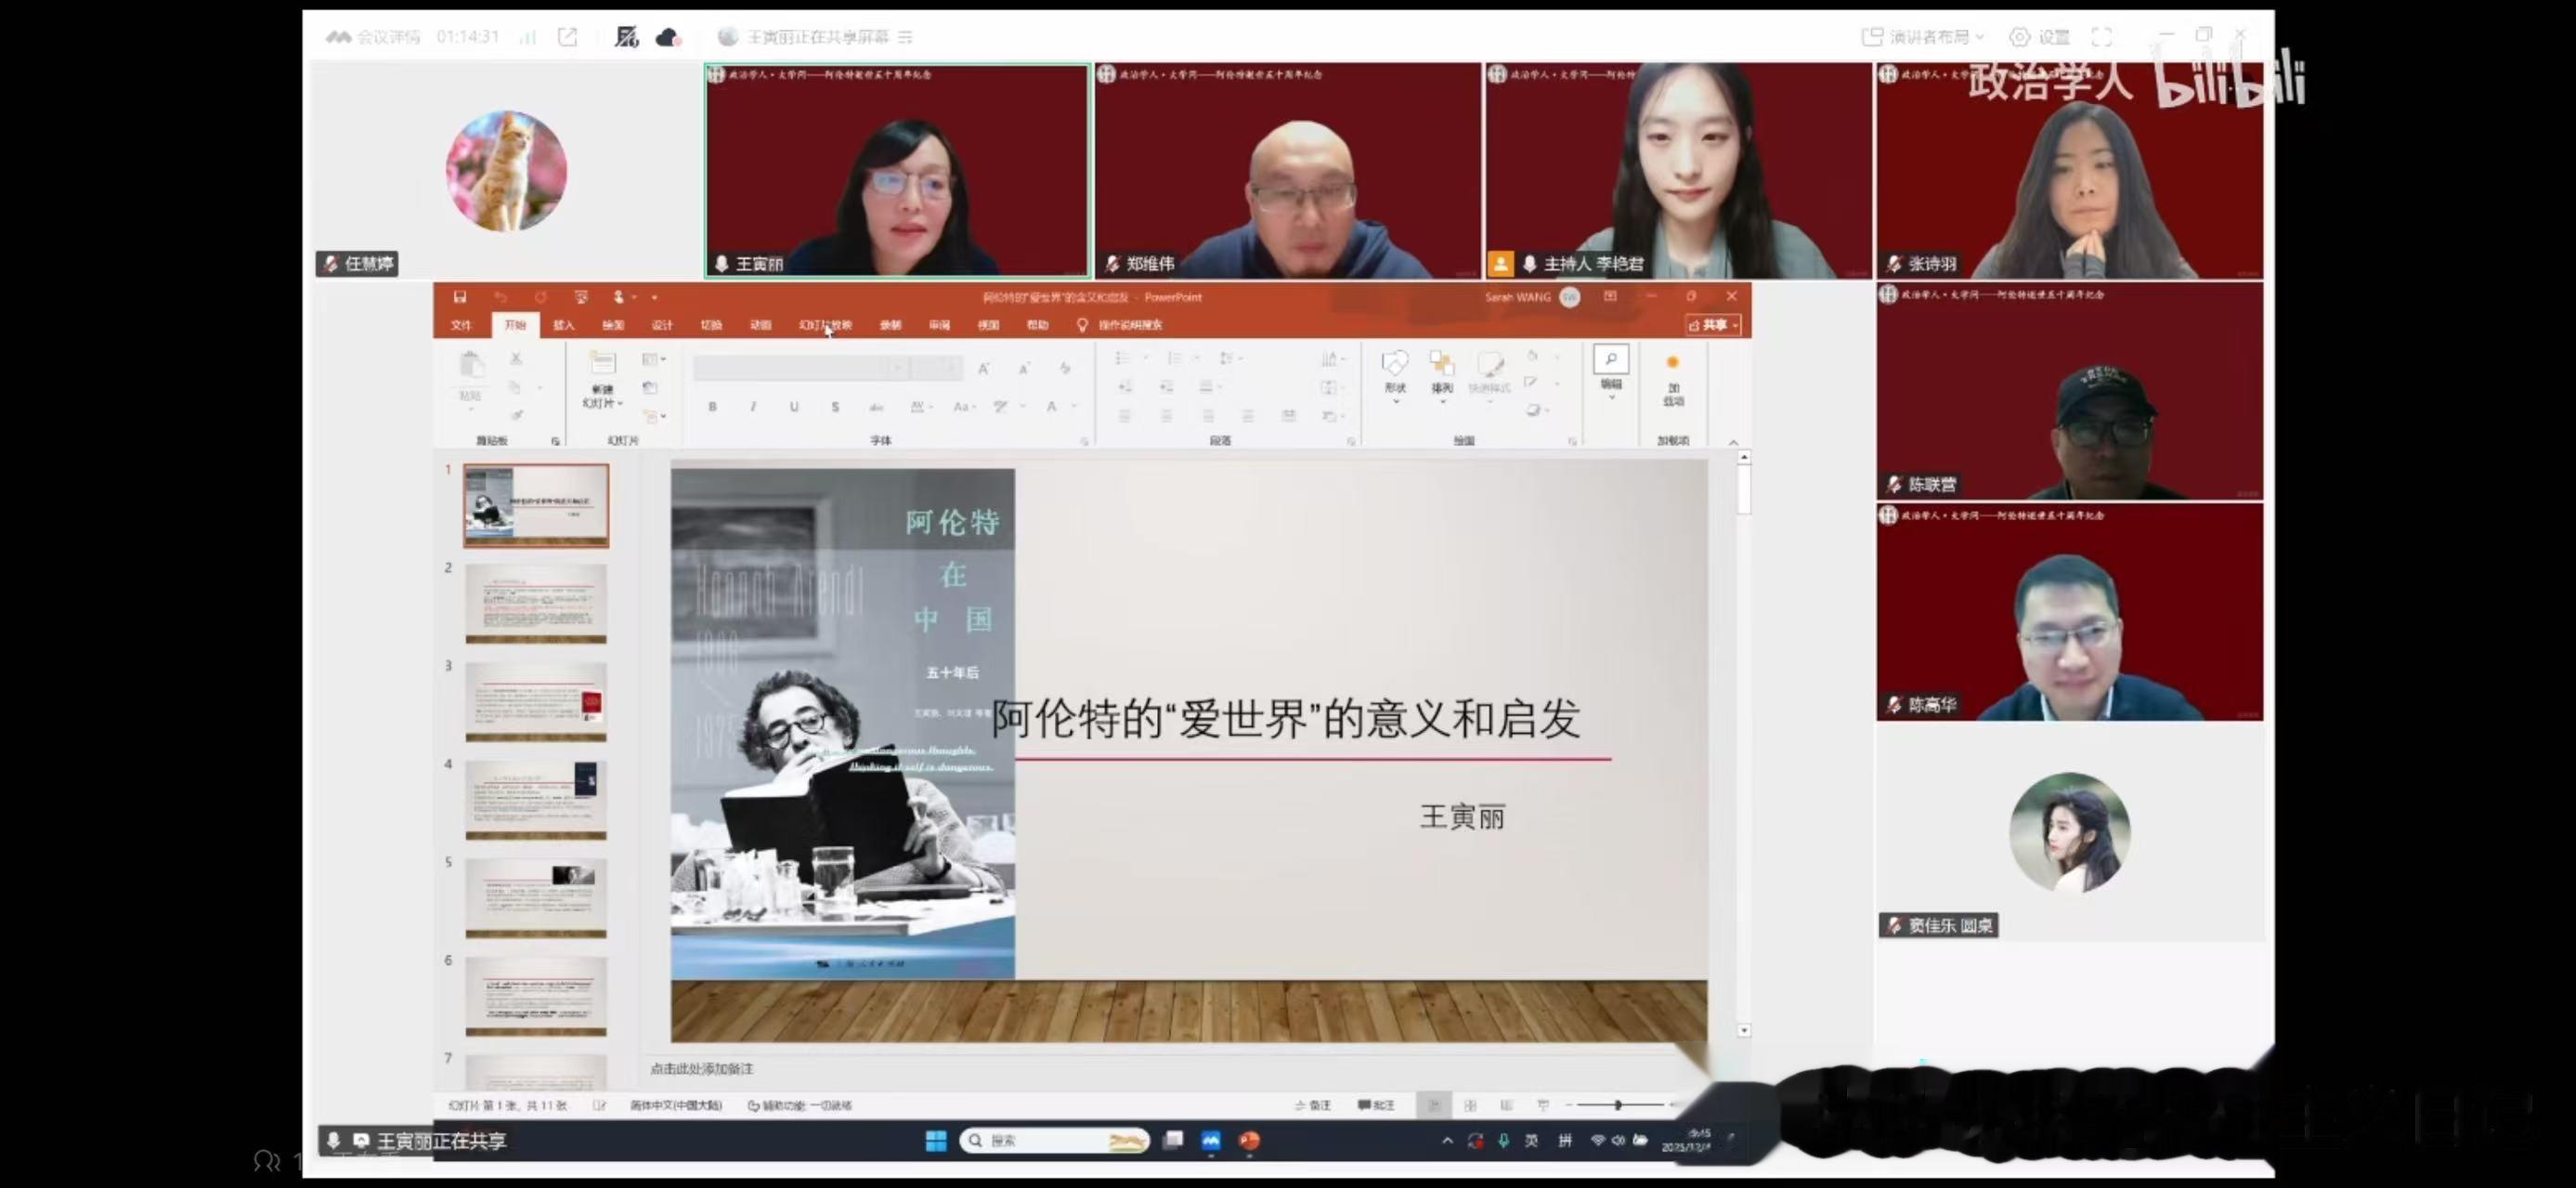Click the Save icon in PowerPoint

460,297
